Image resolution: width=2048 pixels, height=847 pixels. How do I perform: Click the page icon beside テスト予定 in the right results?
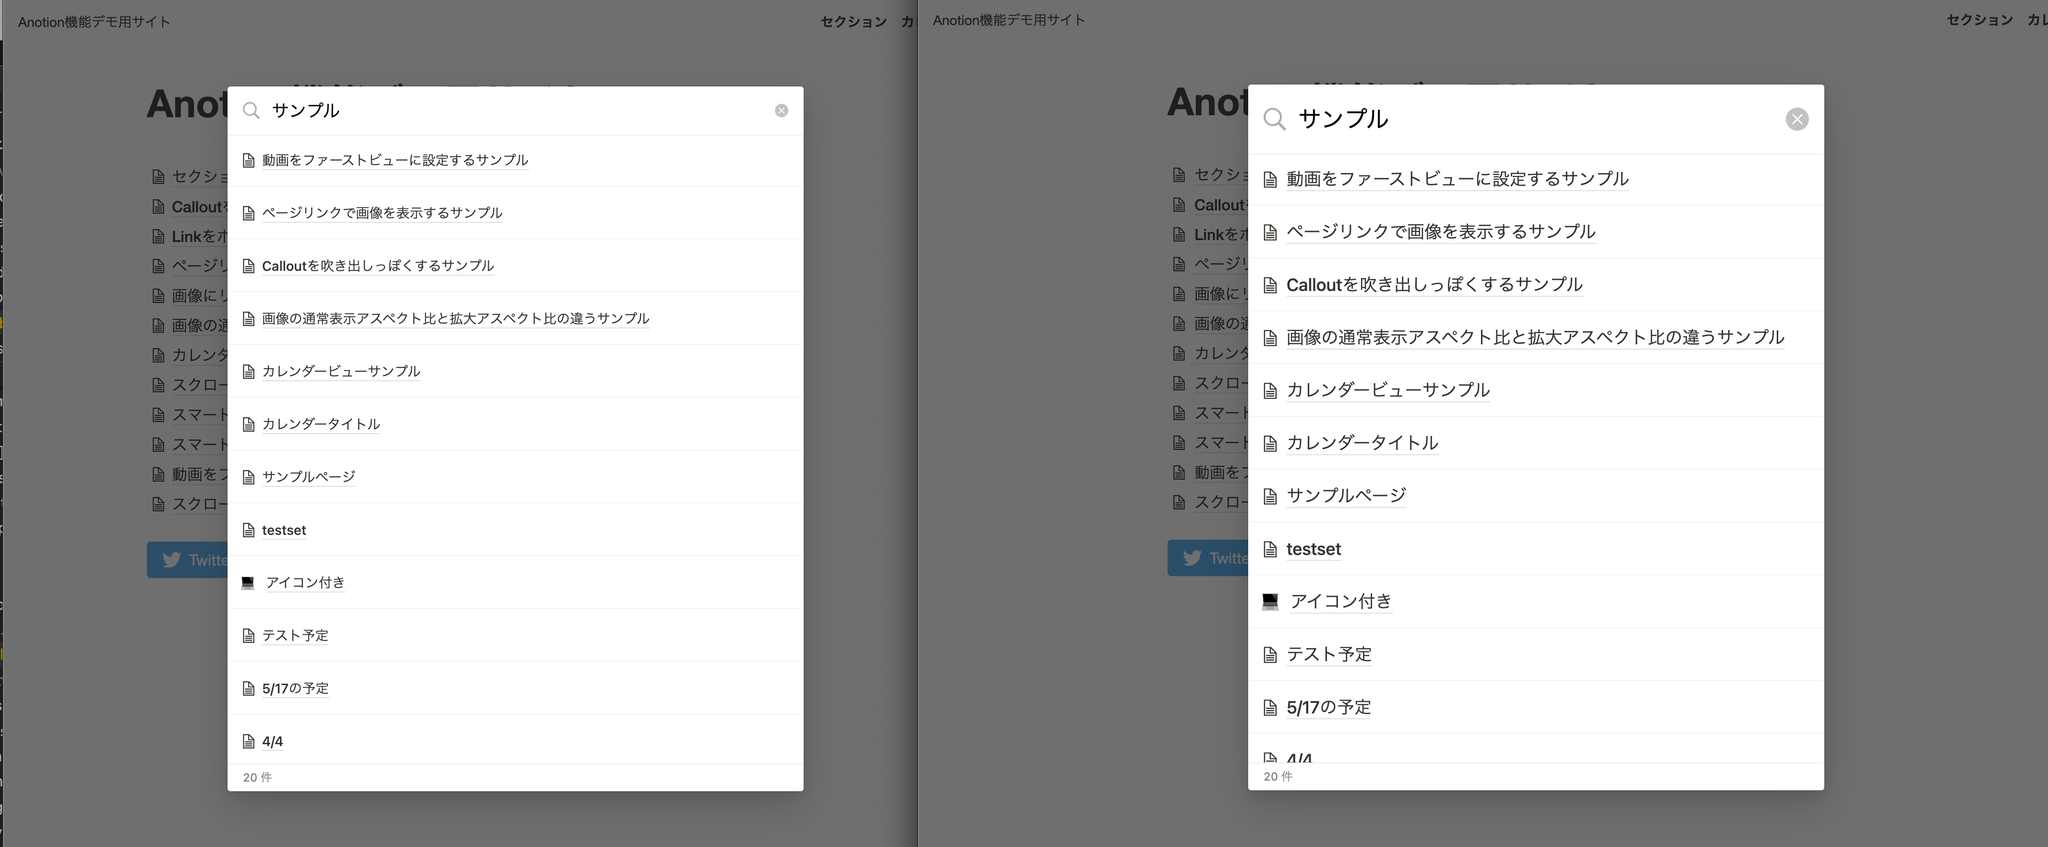click(x=1270, y=656)
